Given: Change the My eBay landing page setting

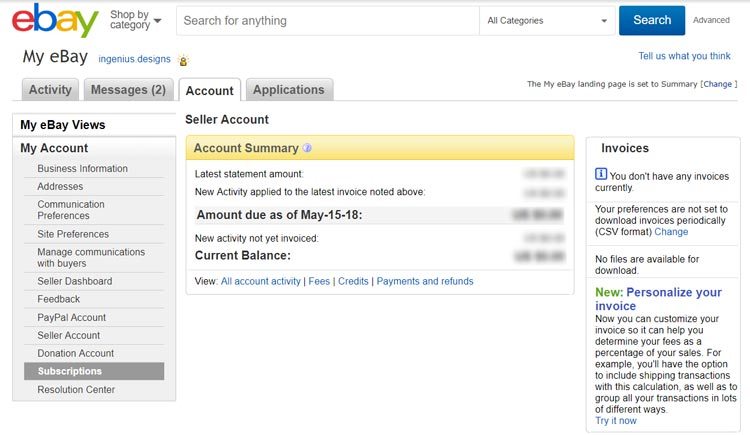Looking at the screenshot, I should [x=717, y=84].
